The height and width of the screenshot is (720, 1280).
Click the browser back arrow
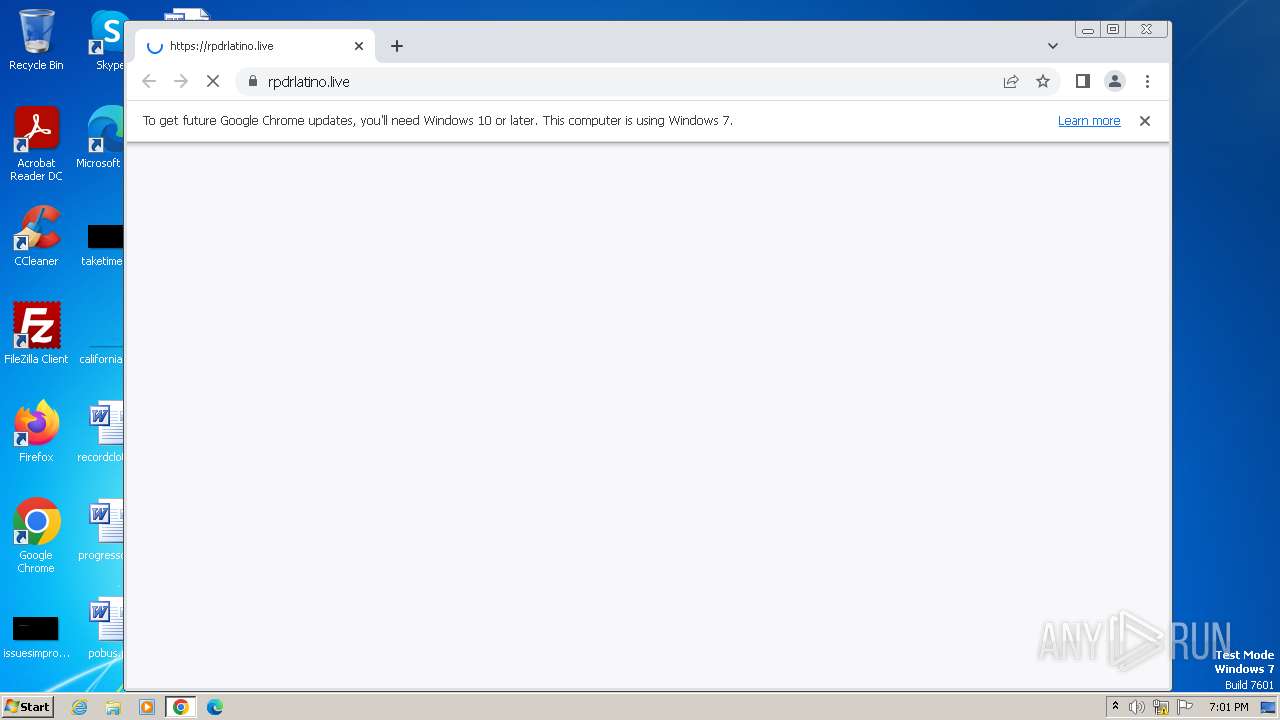coord(149,82)
